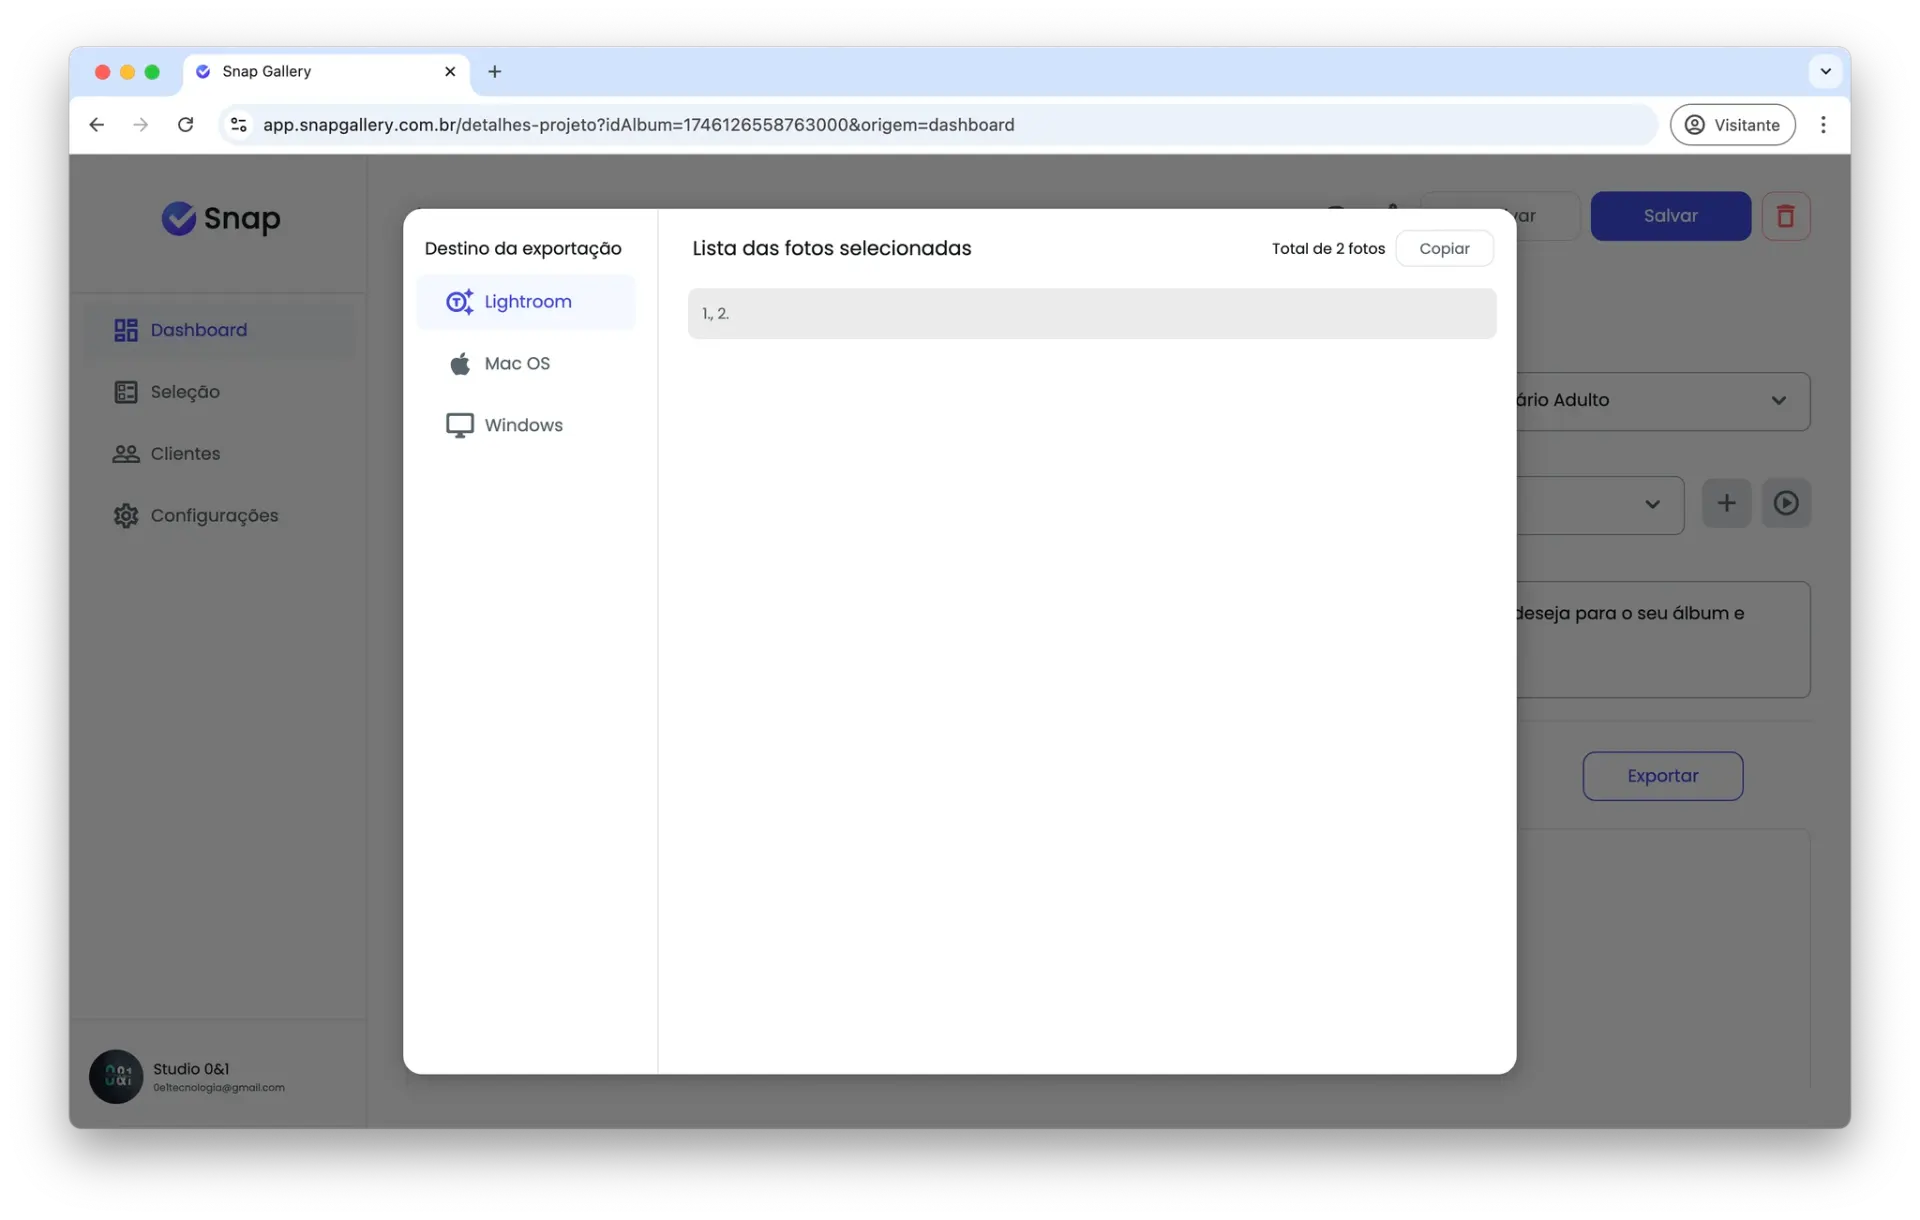1920x1220 pixels.
Task: Open the browser three-dot menu
Action: (x=1823, y=125)
